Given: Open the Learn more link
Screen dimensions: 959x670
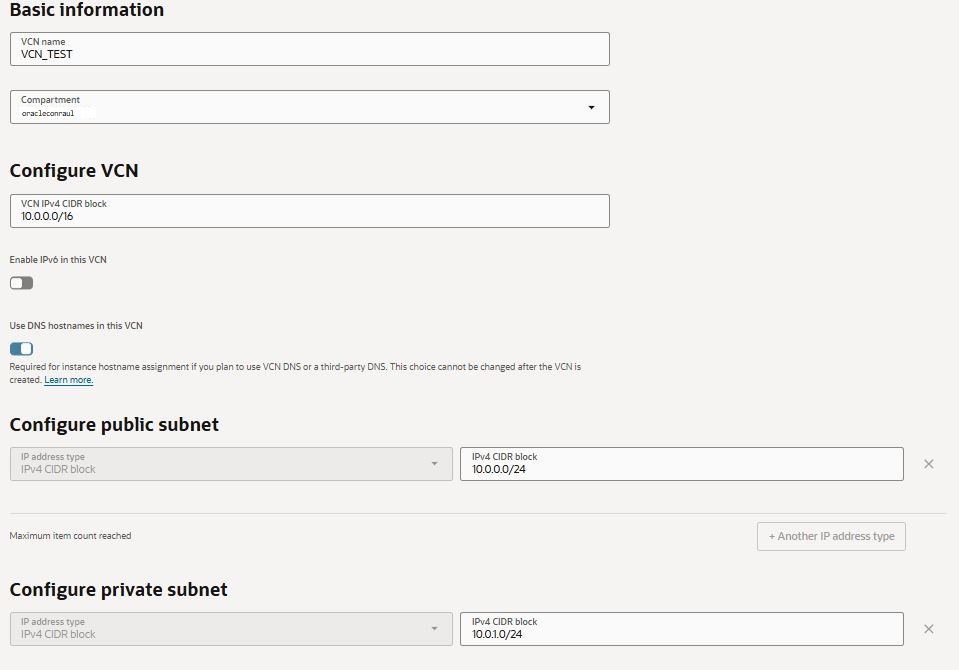Looking at the screenshot, I should click(68, 381).
